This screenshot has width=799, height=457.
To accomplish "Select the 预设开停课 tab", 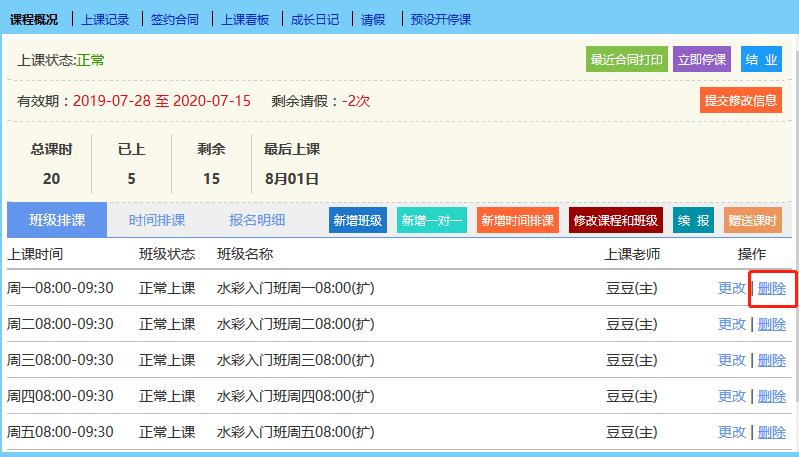I will tap(441, 19).
